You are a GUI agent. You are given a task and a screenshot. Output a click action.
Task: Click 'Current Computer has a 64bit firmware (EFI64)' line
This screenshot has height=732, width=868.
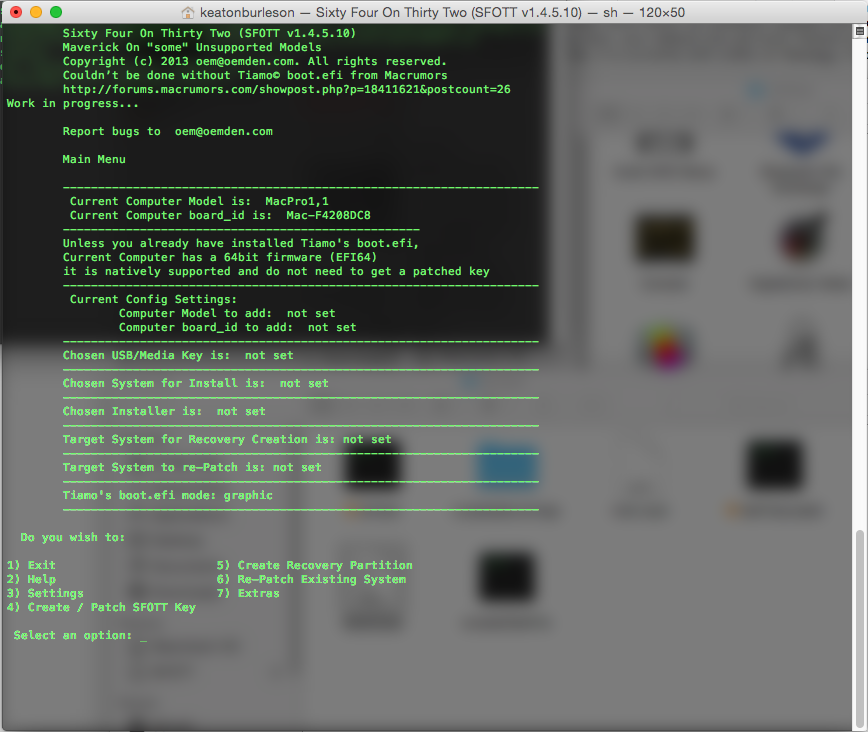coord(220,257)
